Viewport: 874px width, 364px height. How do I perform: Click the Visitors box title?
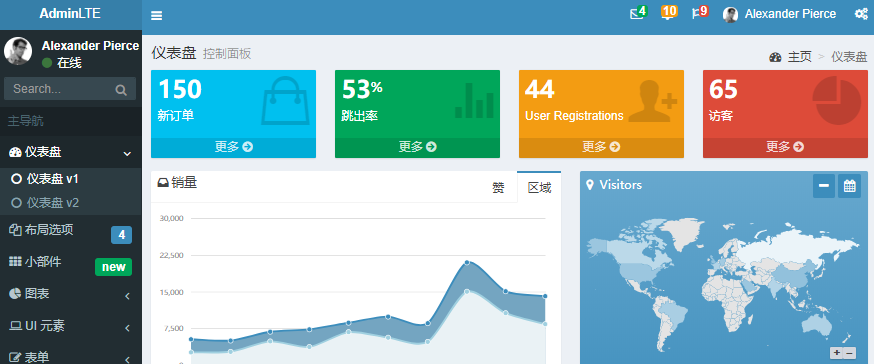[x=620, y=185]
